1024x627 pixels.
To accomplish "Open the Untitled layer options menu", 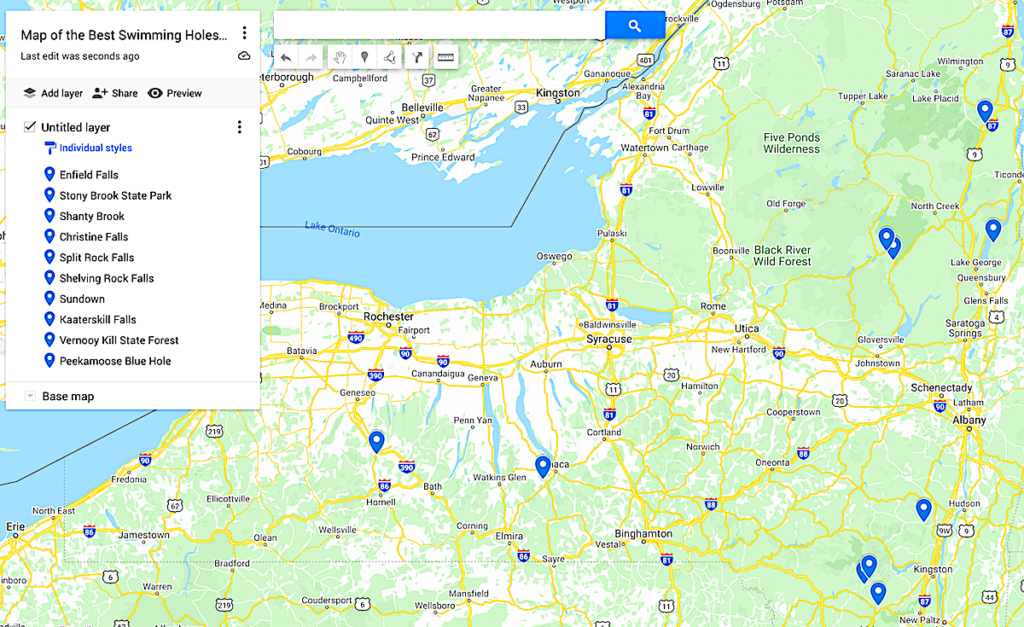I will coord(239,127).
